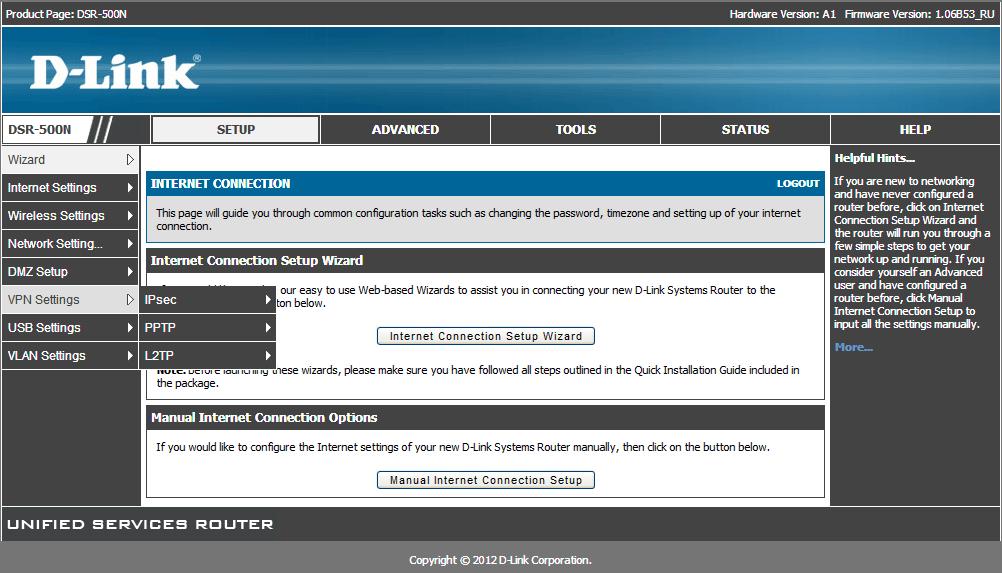The width and height of the screenshot is (1002, 573).
Task: Open the More... hints link
Action: [853, 347]
